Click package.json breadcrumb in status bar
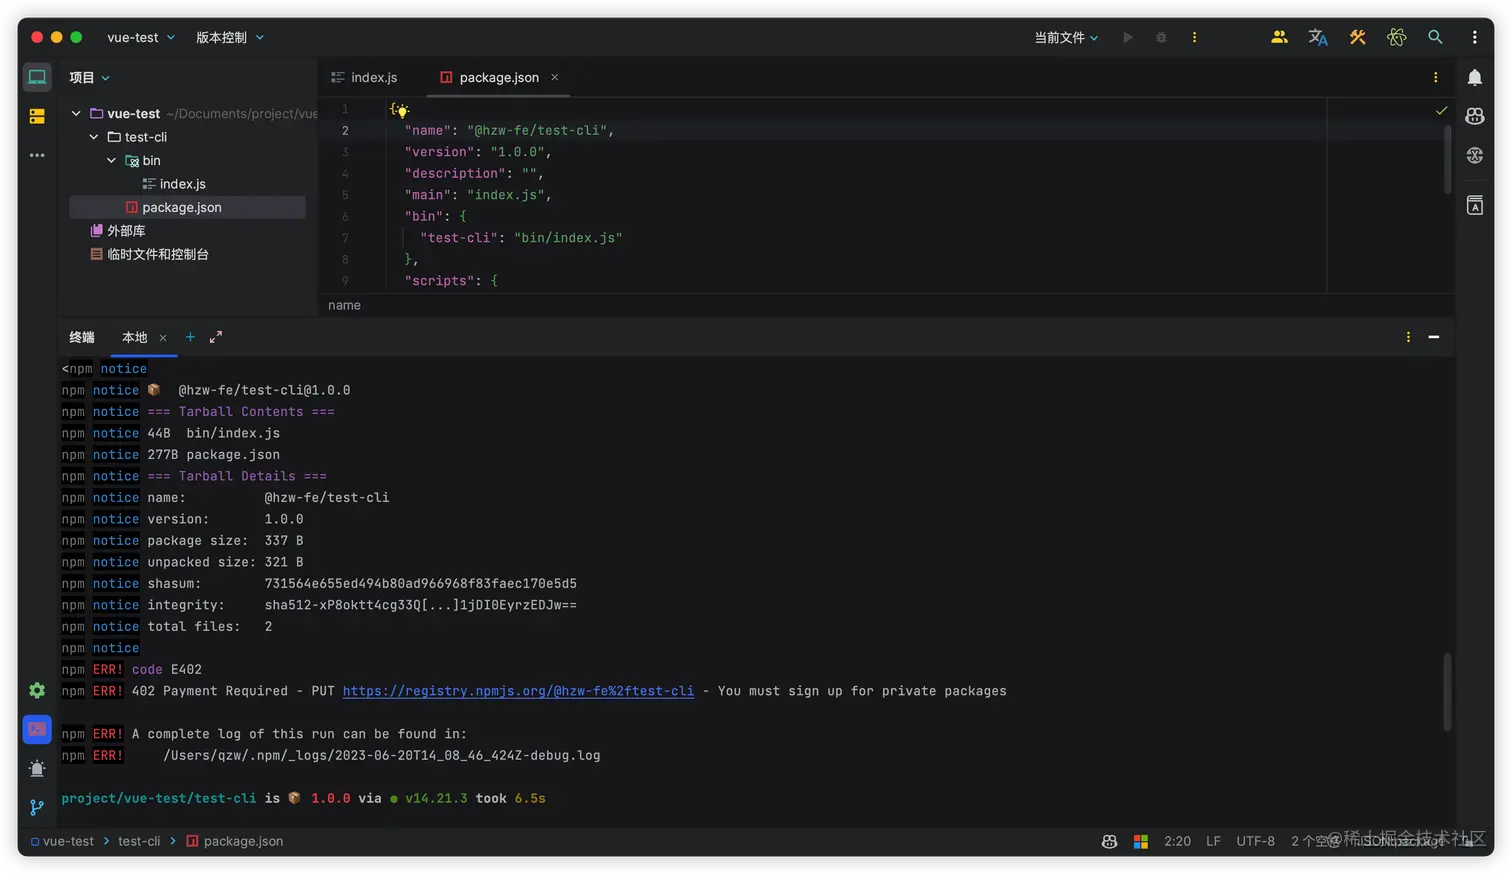The width and height of the screenshot is (1512, 874). pos(234,841)
